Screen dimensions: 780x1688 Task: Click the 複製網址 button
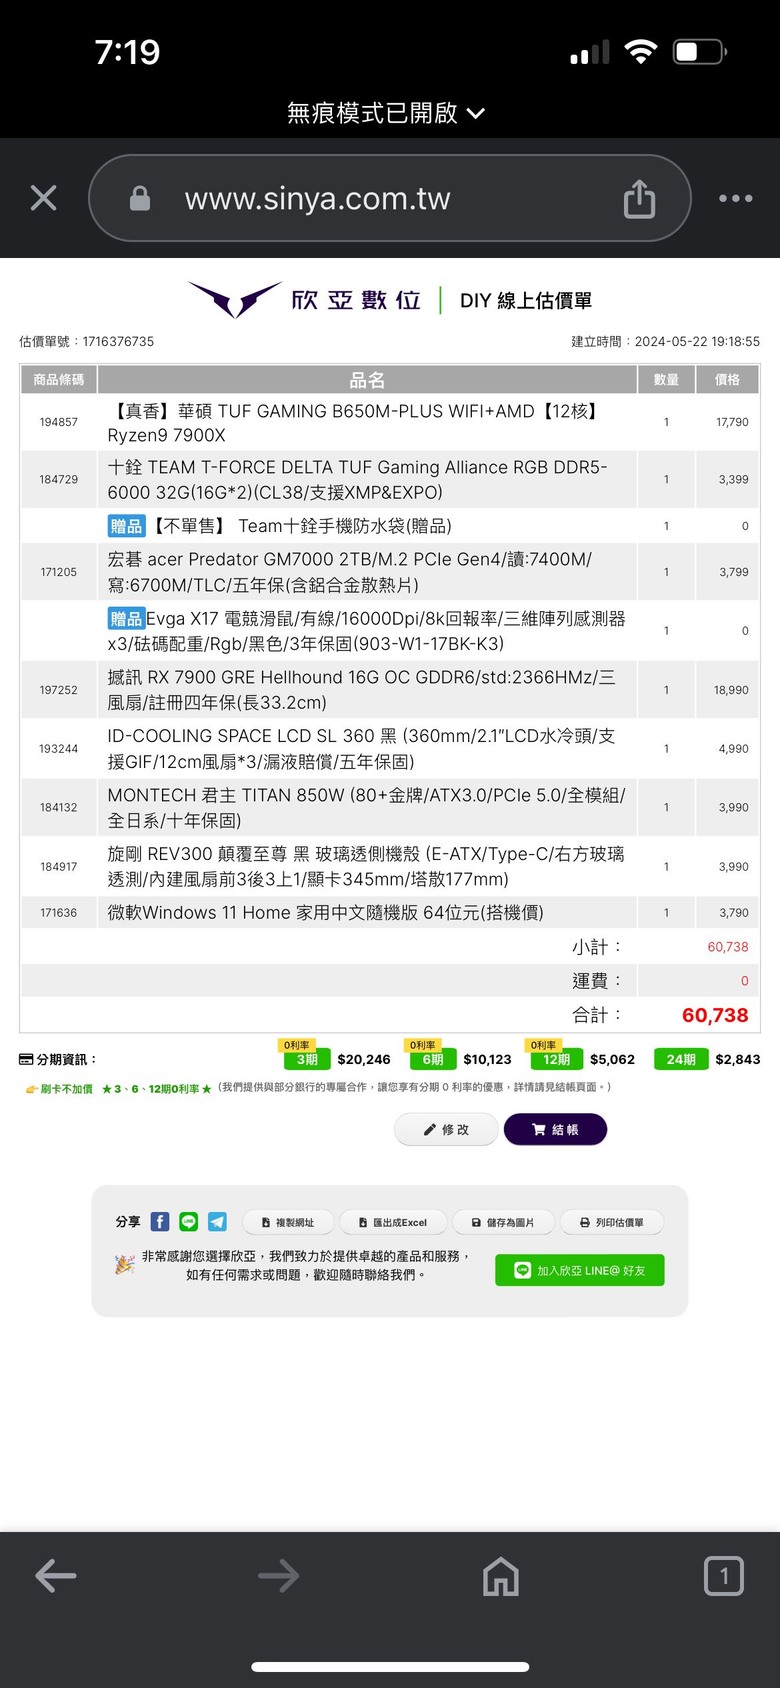click(288, 1222)
